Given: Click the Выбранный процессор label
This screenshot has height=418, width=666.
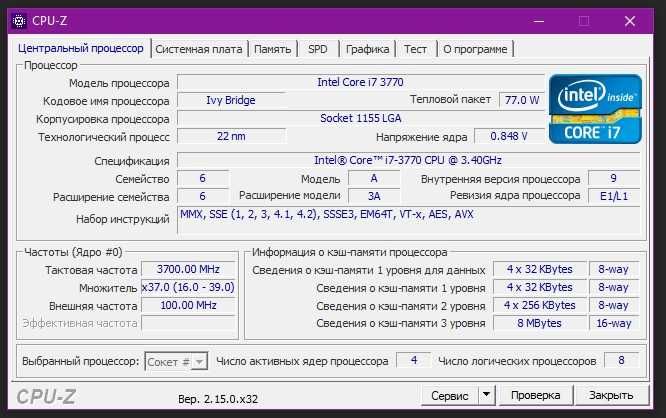Looking at the screenshot, I should 81,362.
